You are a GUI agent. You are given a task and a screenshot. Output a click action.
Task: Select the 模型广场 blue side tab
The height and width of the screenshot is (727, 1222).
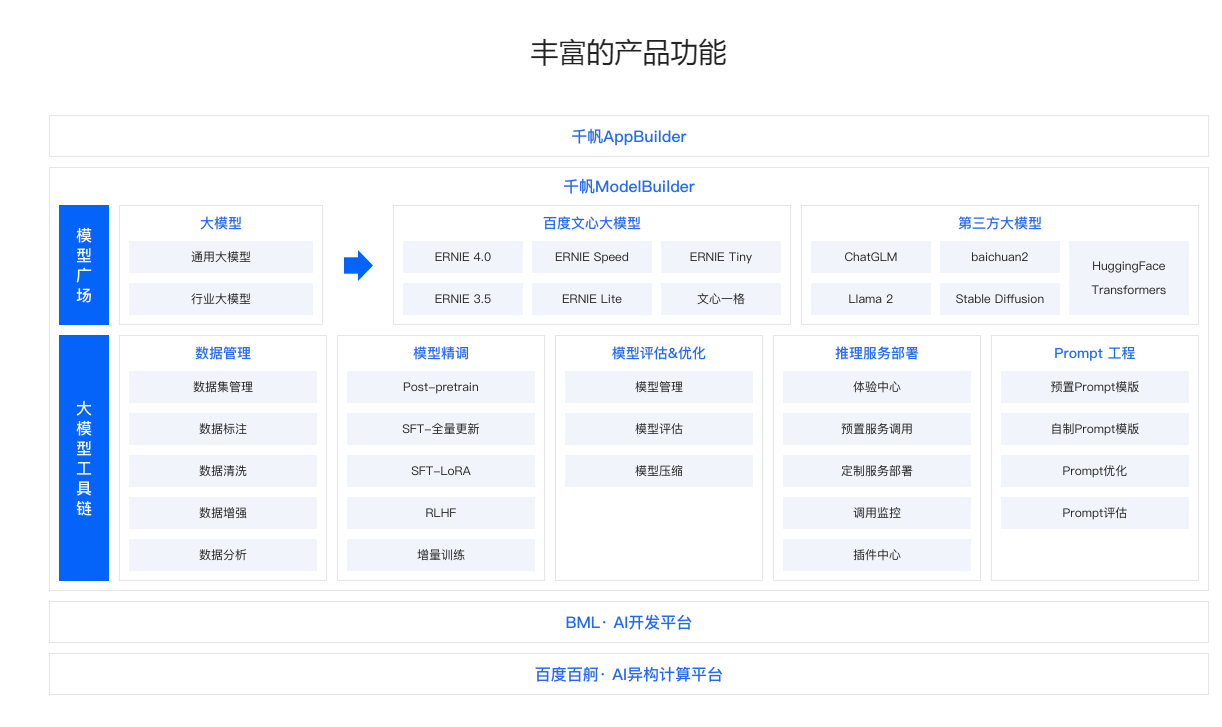click(84, 265)
